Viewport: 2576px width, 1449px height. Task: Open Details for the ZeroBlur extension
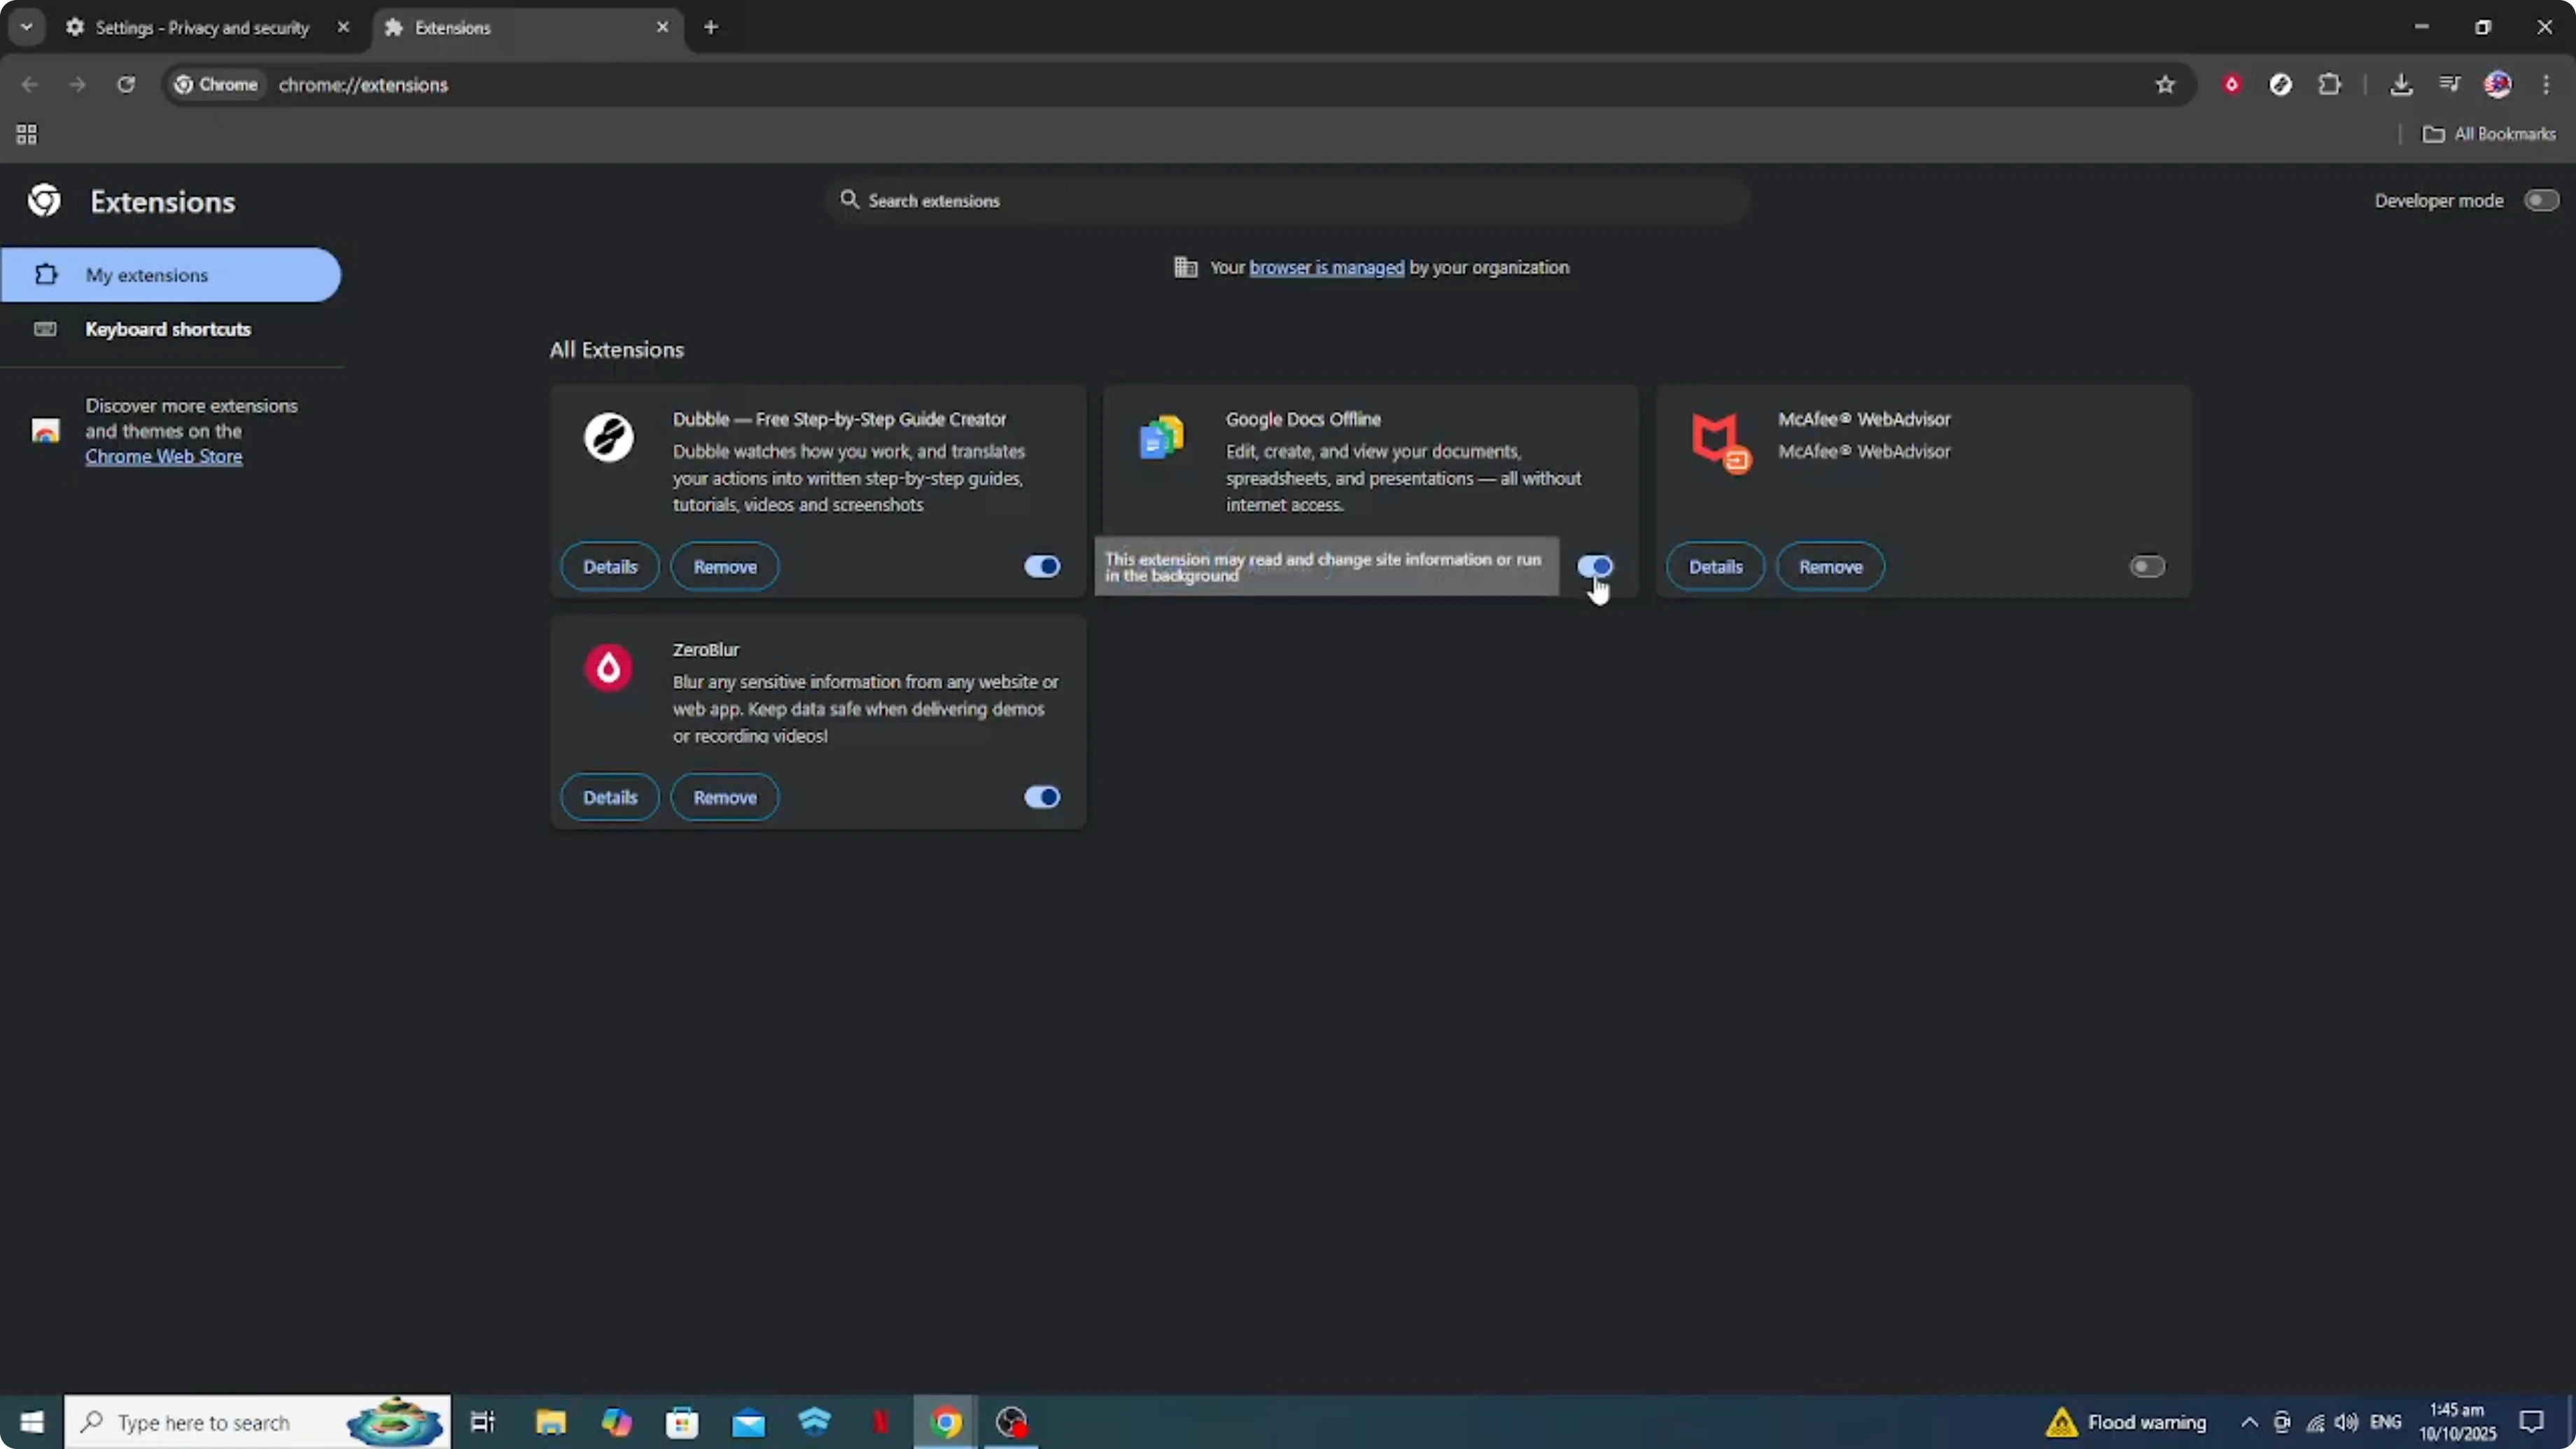tap(609, 797)
